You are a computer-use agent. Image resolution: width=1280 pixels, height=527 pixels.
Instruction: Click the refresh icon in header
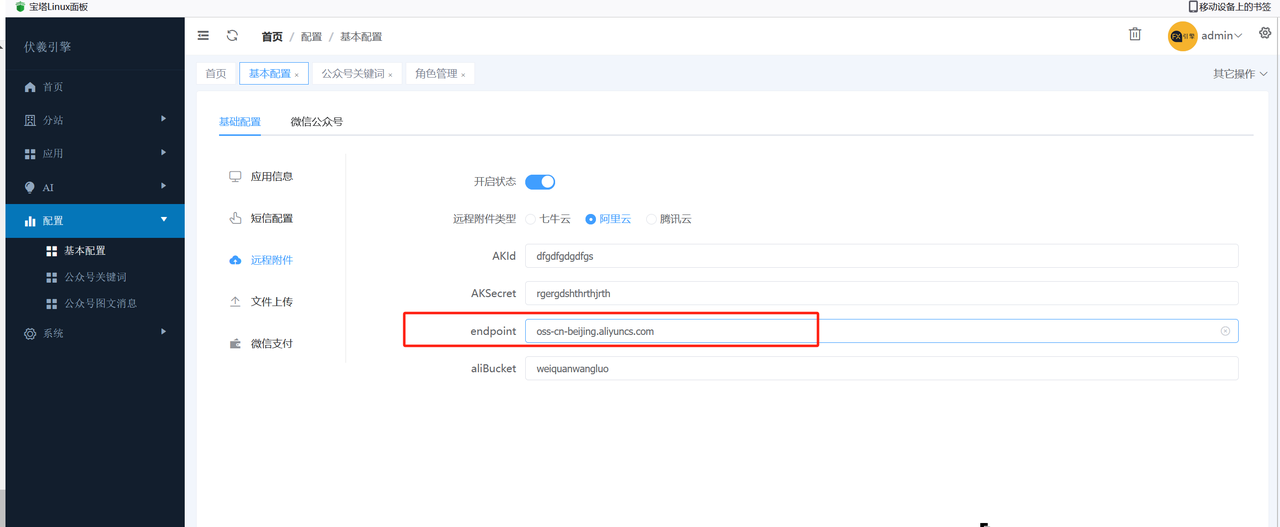pos(232,36)
